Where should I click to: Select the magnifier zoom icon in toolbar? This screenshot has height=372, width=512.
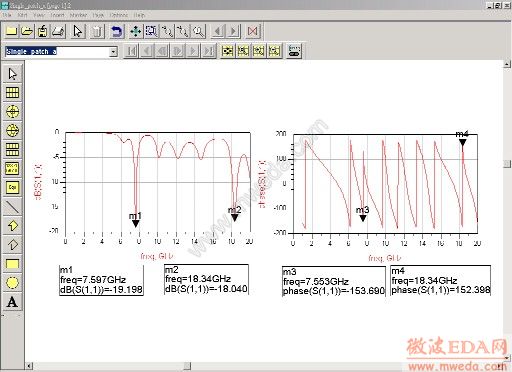point(199,31)
